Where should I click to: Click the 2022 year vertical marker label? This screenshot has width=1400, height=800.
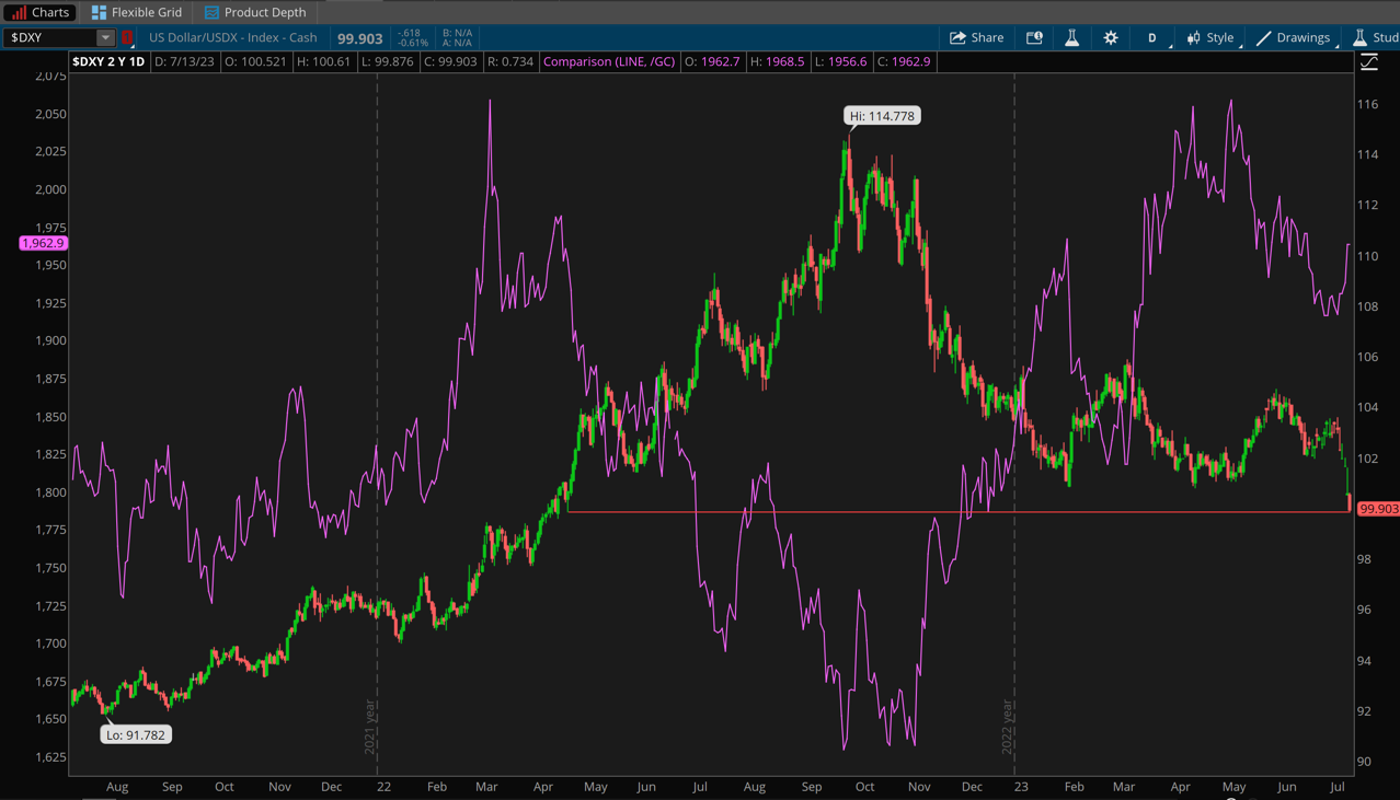1008,727
